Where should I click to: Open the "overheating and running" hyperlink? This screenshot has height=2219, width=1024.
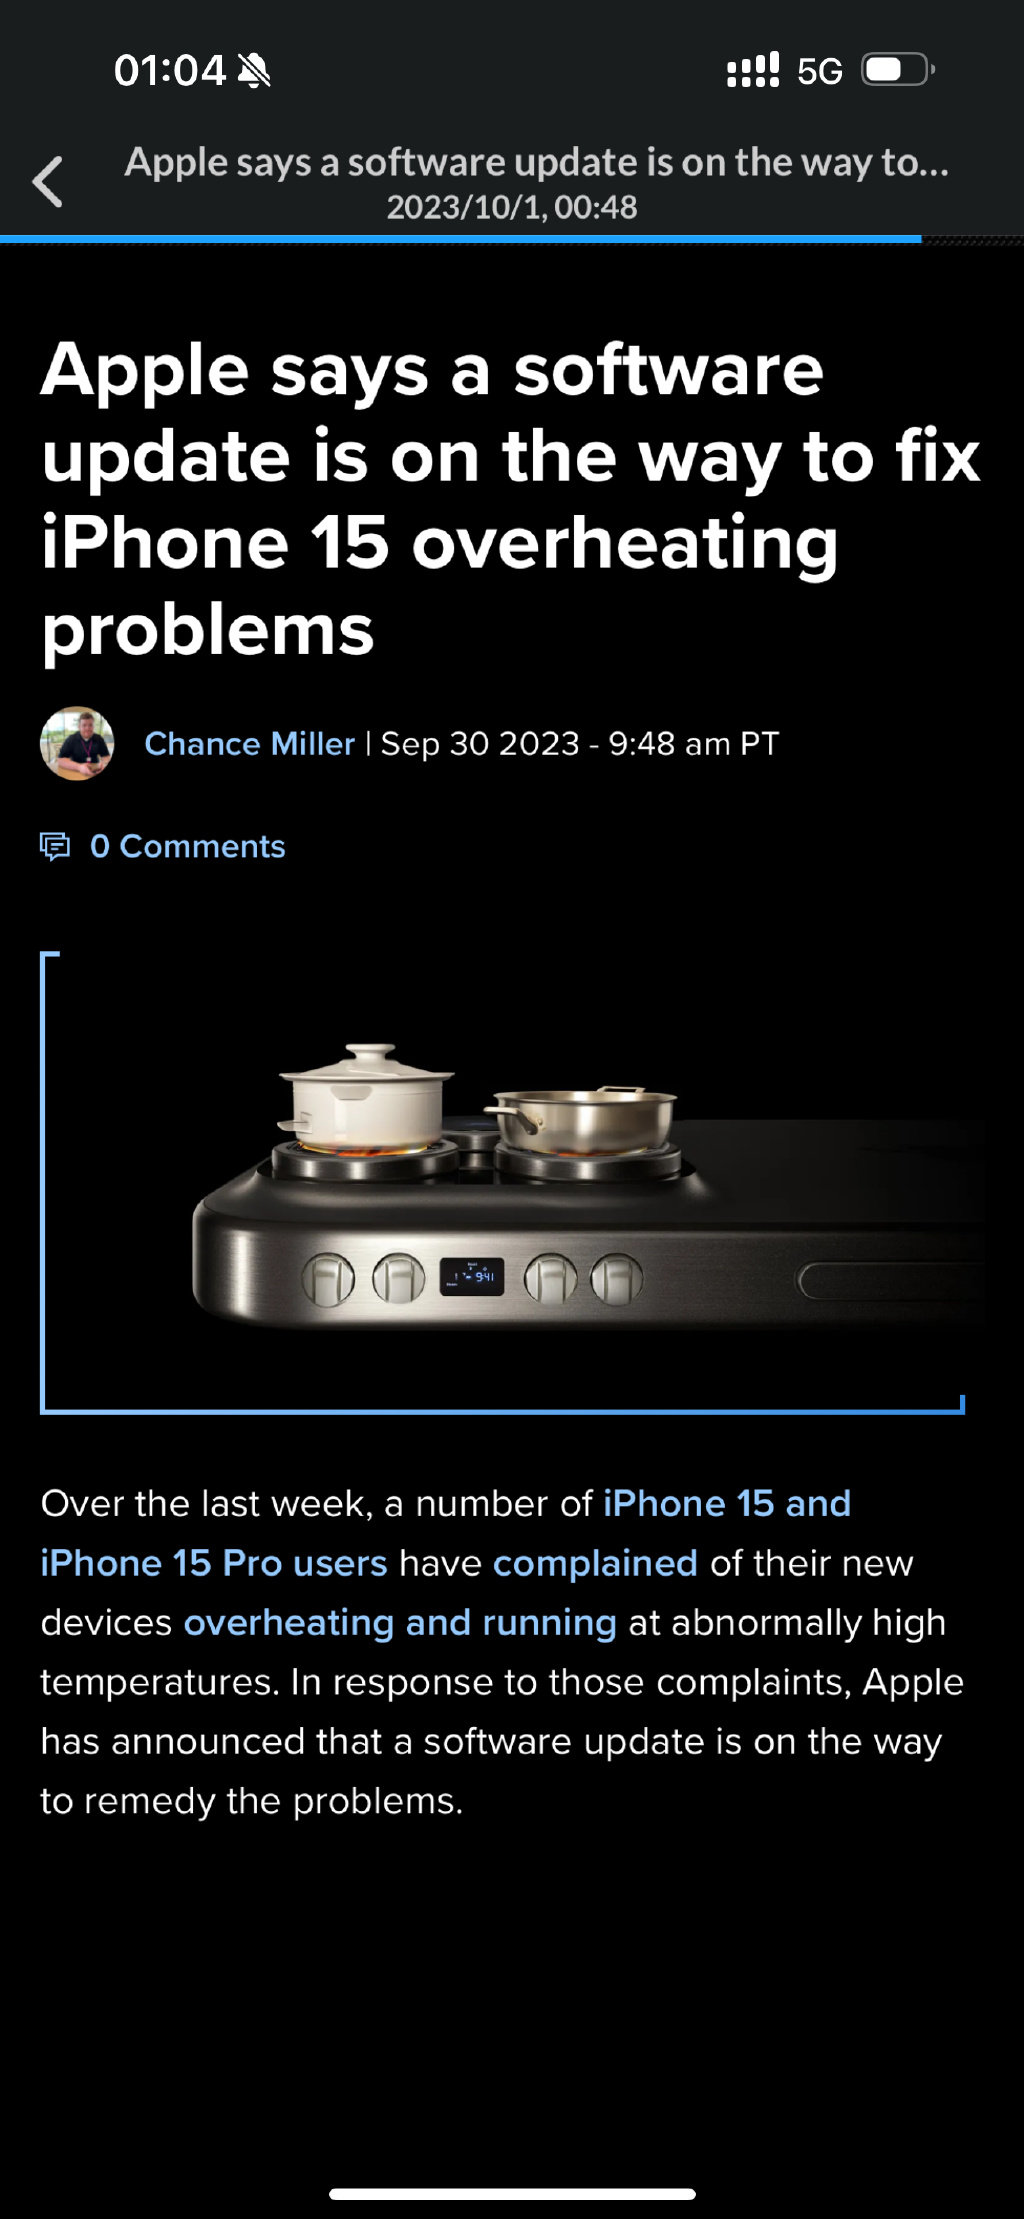[400, 1623]
